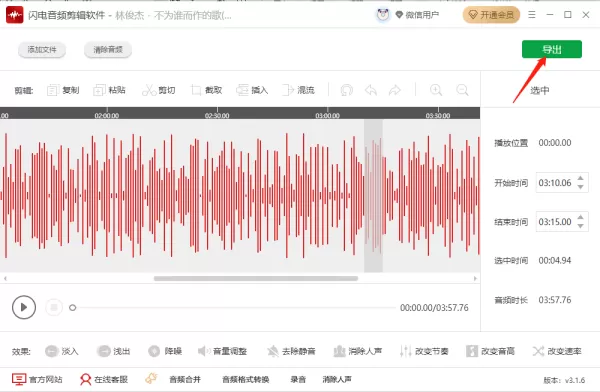
Task: Apply the 淡入 fade-in effect
Action: (x=62, y=351)
